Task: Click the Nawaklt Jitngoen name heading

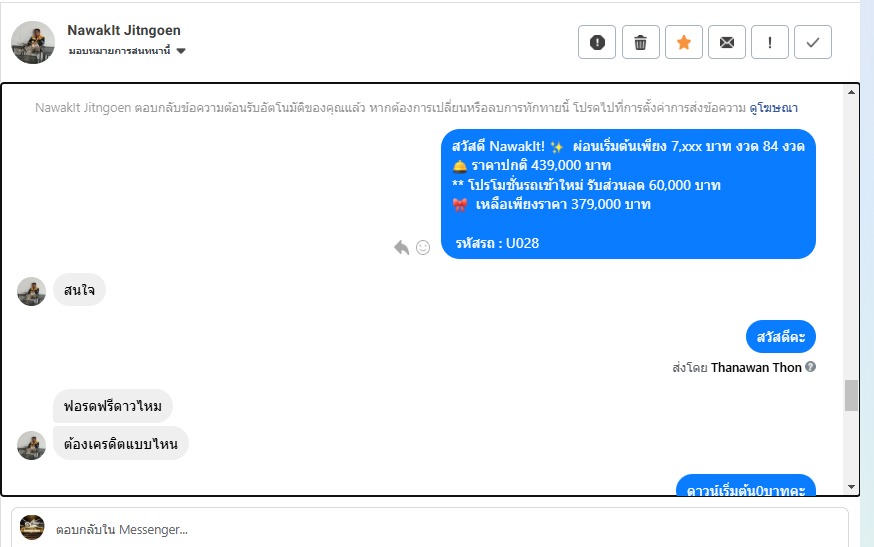Action: coord(124,30)
